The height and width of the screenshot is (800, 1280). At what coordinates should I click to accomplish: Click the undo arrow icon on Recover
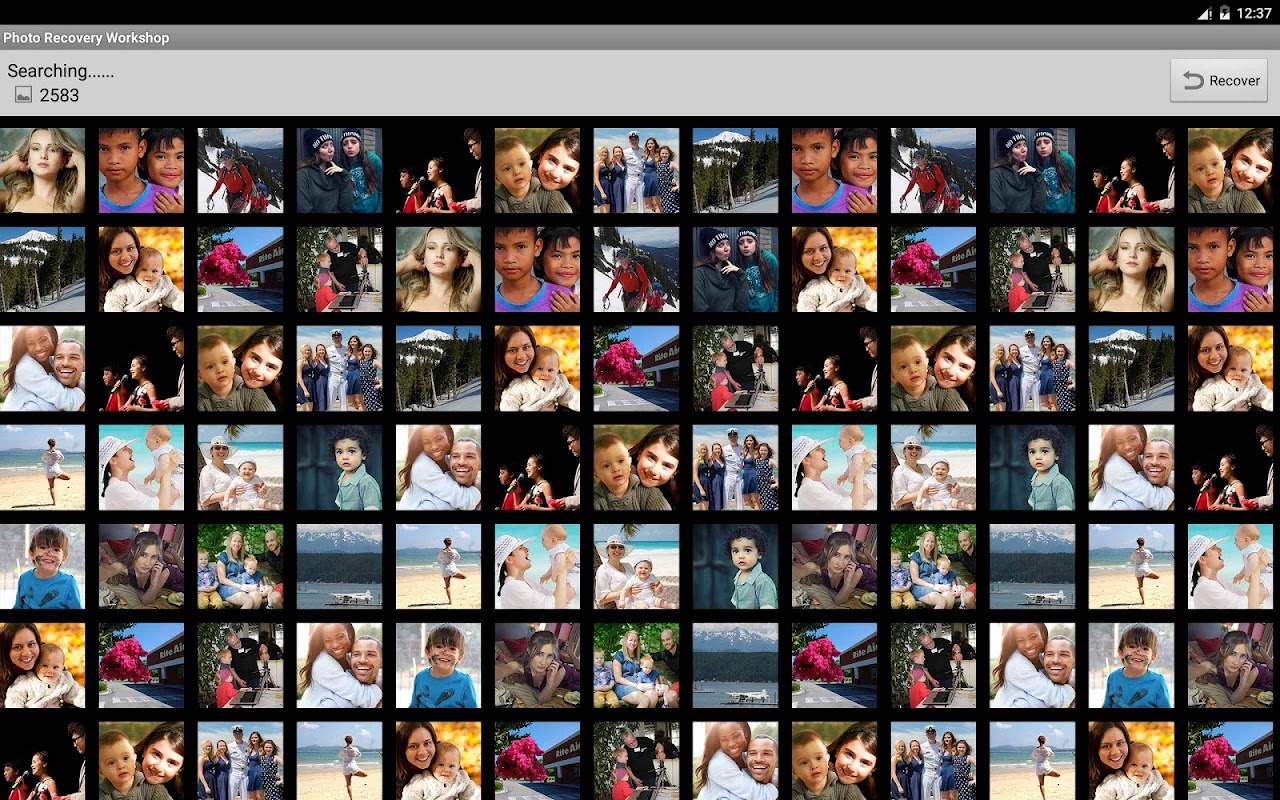pos(1193,81)
